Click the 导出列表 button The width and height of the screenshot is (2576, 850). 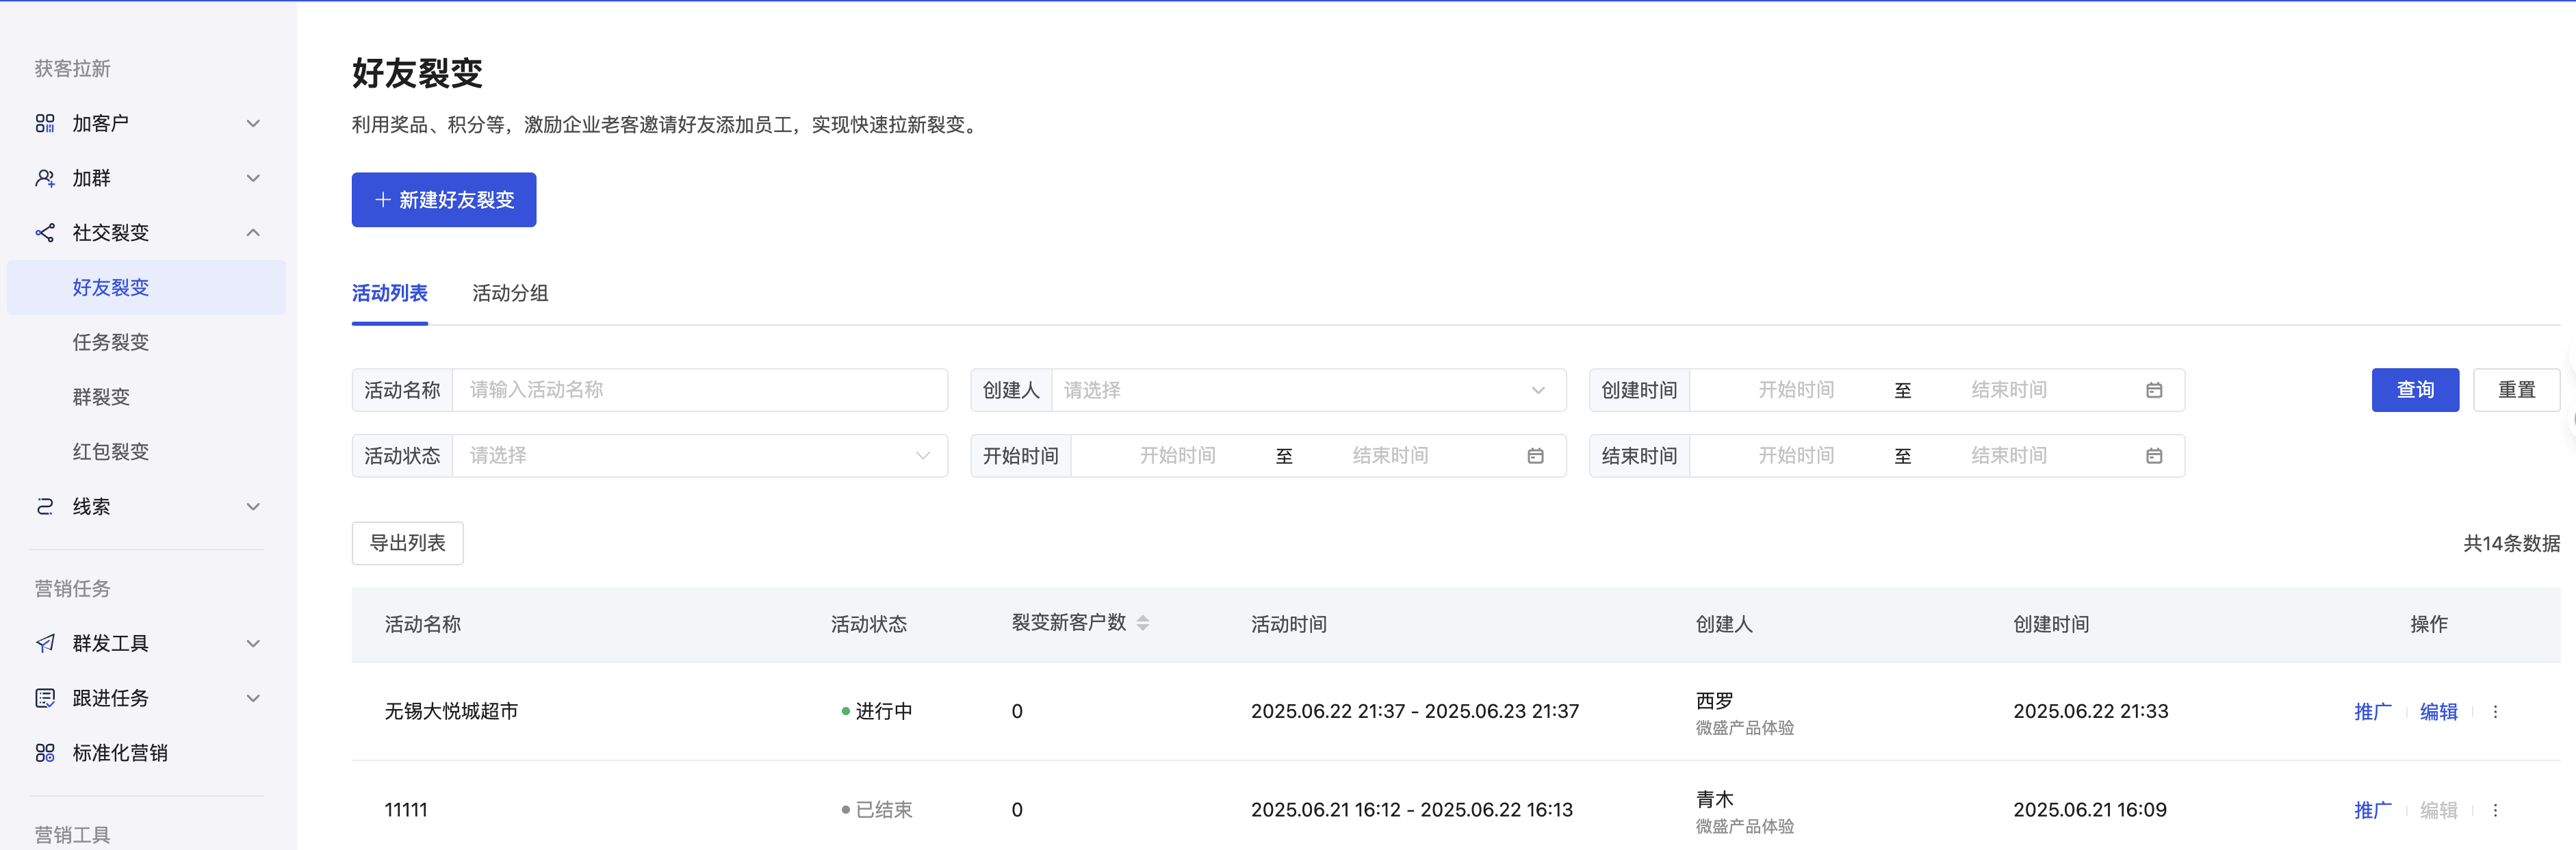click(x=408, y=543)
